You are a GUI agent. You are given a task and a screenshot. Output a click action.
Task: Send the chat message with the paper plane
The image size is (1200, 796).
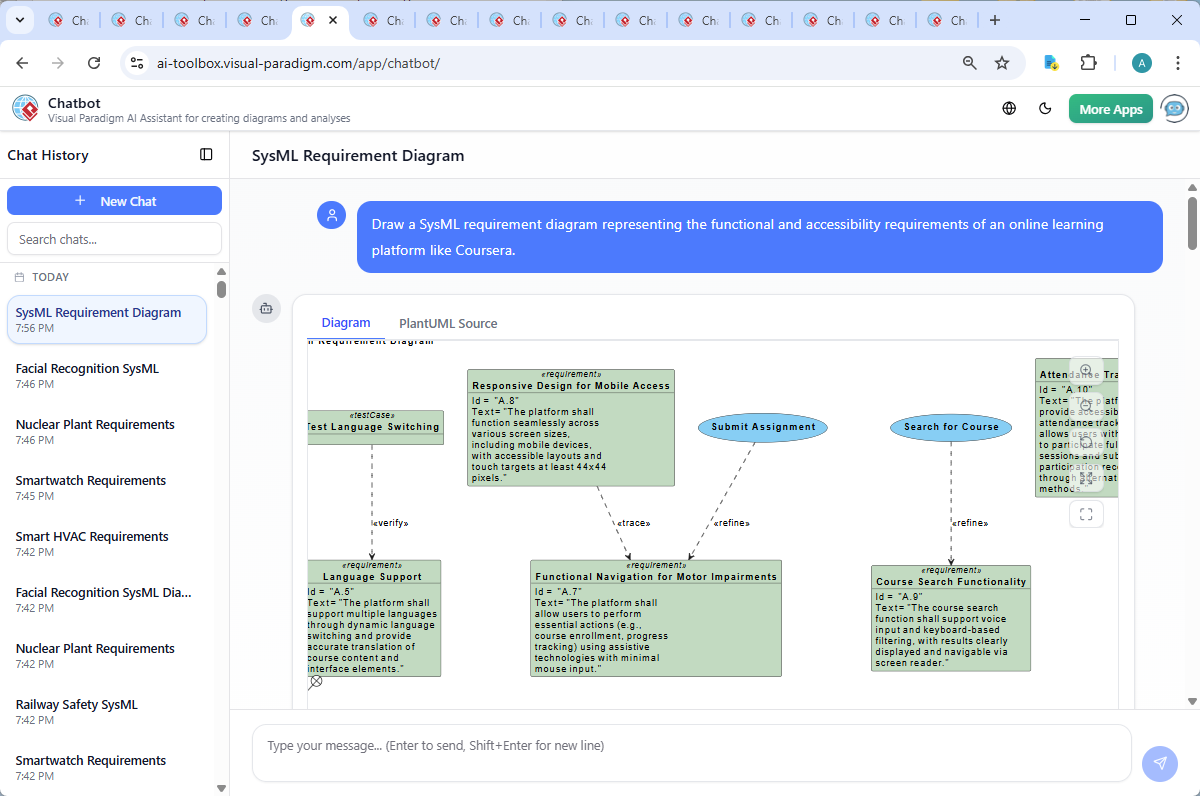coord(1159,763)
